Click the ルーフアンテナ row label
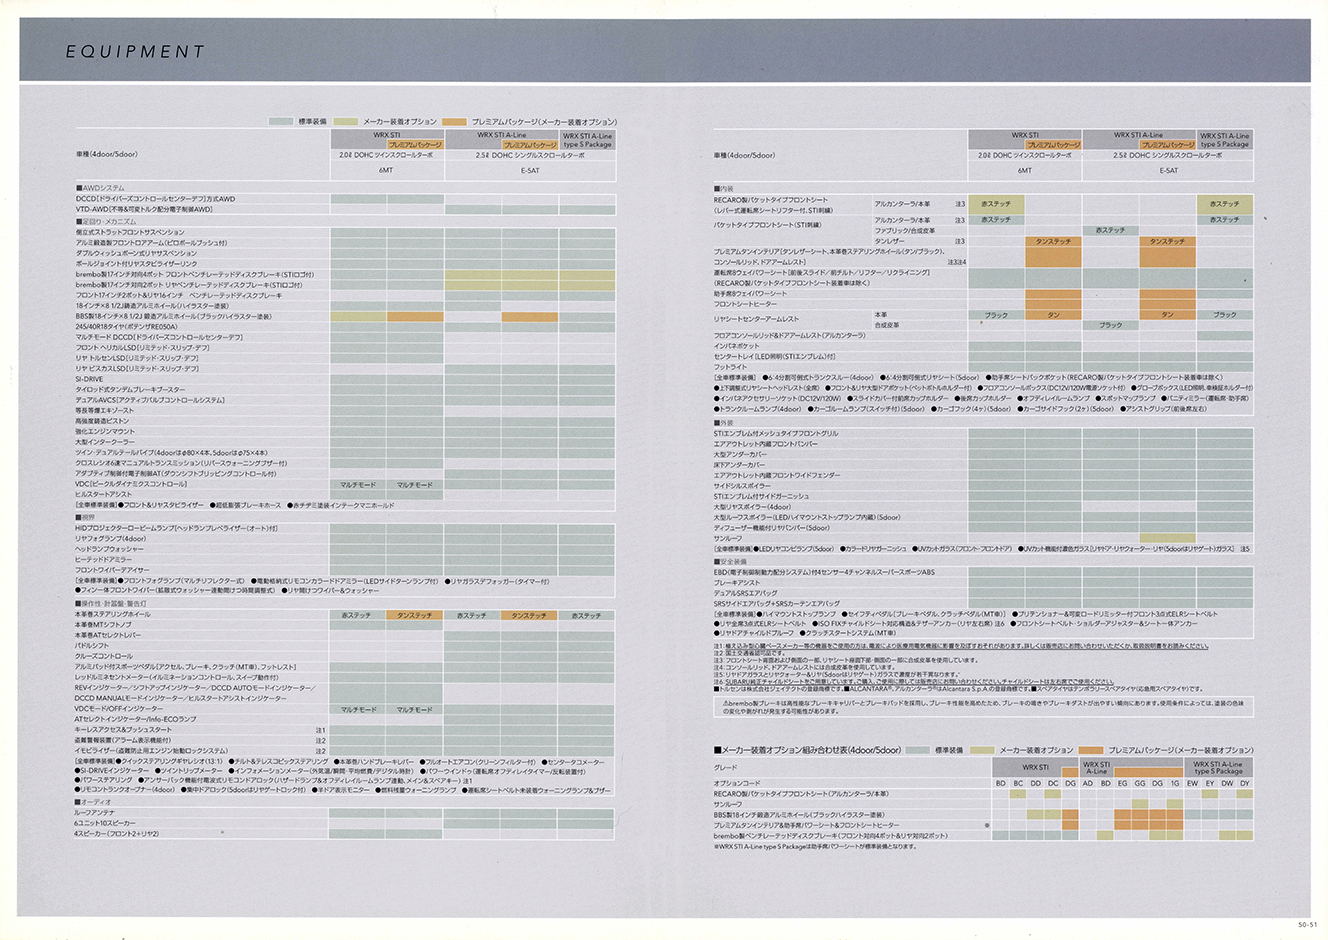This screenshot has height=940, width=1328. (97, 812)
